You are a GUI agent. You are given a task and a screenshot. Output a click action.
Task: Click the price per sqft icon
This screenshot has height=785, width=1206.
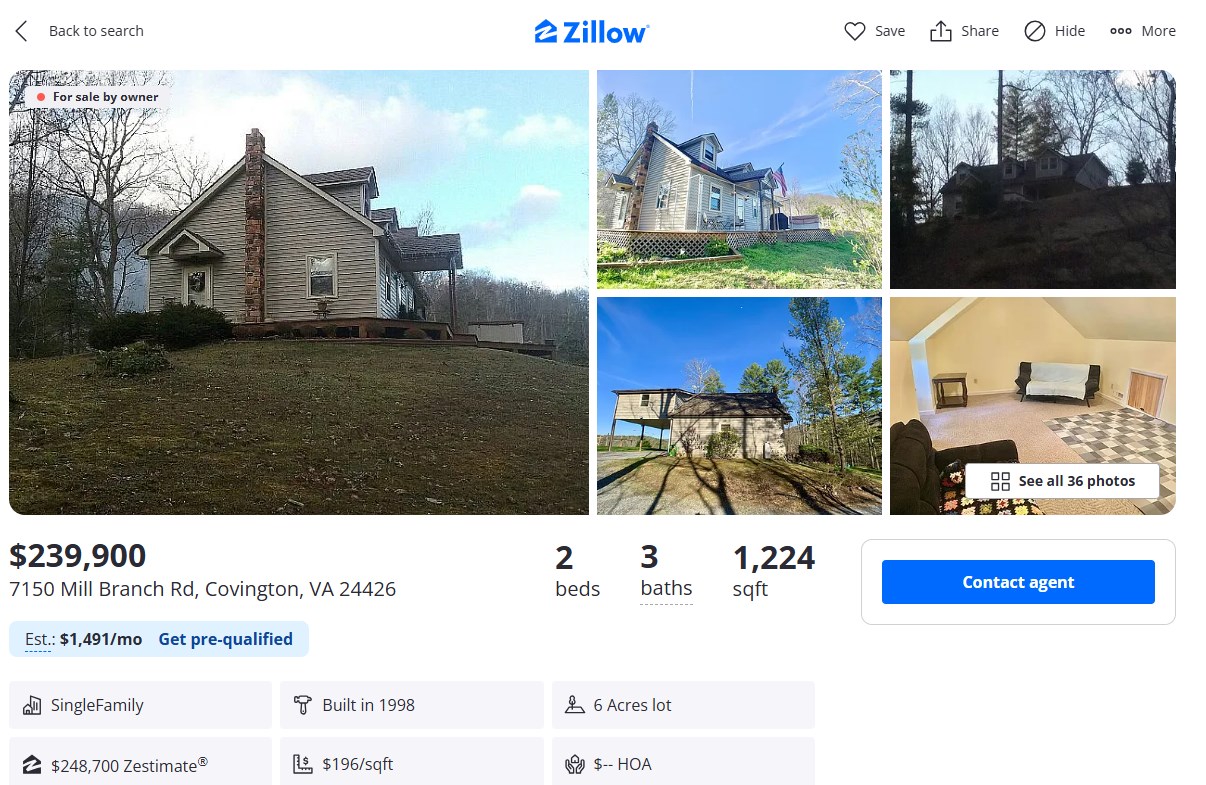tap(303, 765)
